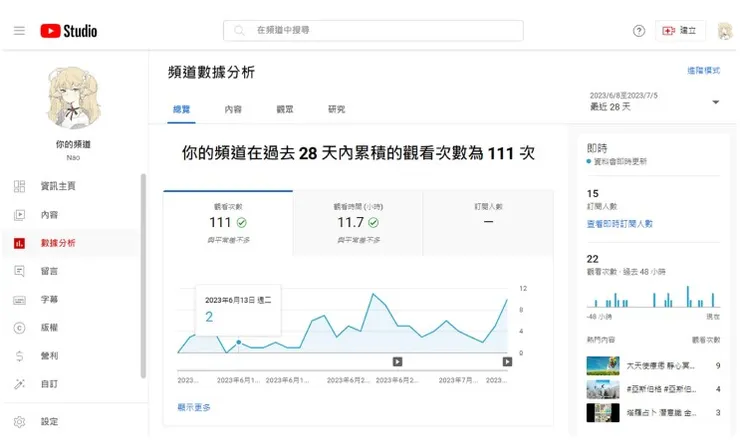Screen dimensions: 740x441
Task: Open the hamburger navigation menu
Action: point(19,31)
